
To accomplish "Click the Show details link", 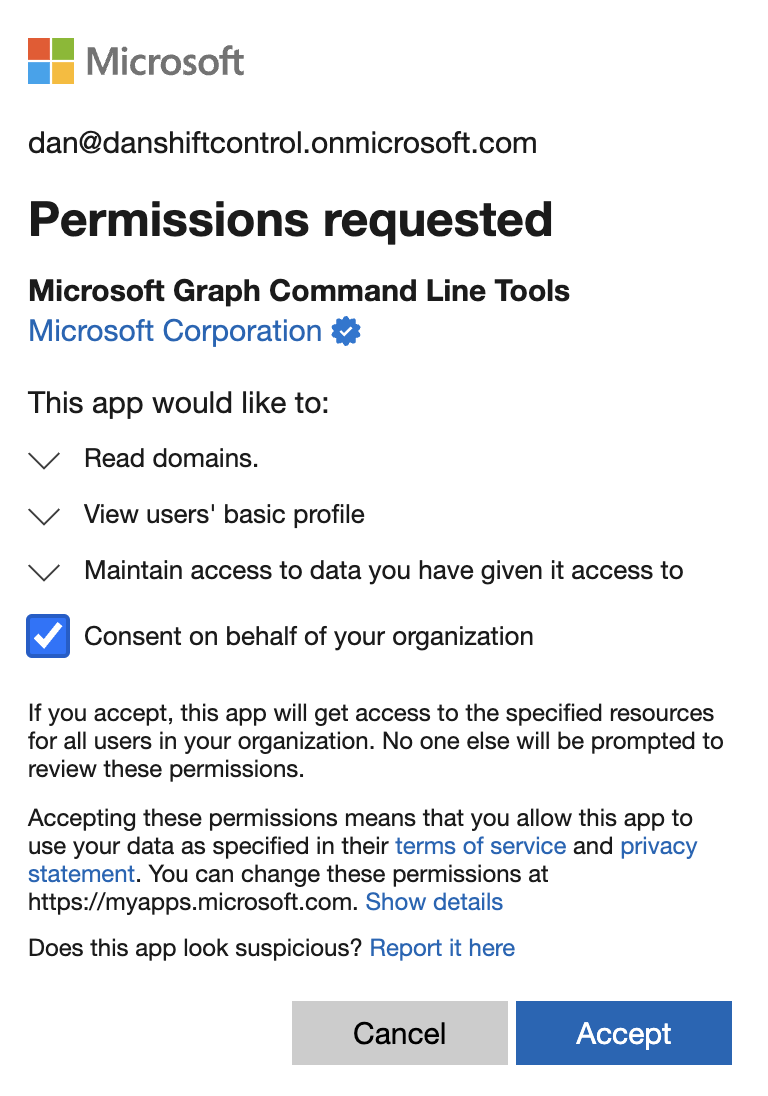I will (434, 901).
